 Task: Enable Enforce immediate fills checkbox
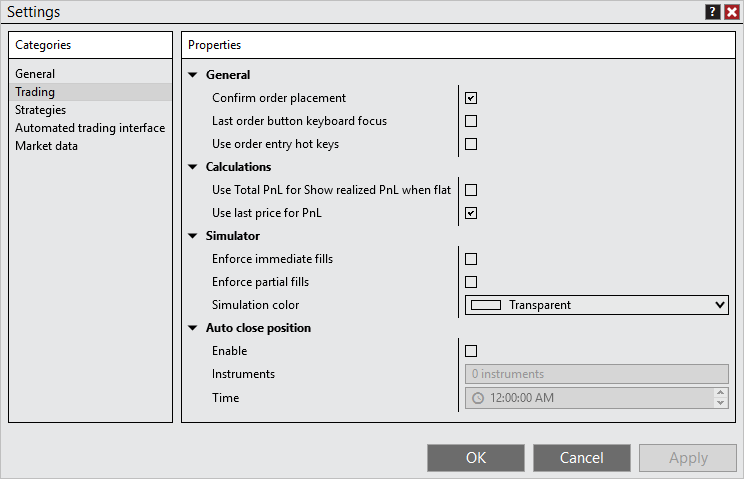pos(471,259)
